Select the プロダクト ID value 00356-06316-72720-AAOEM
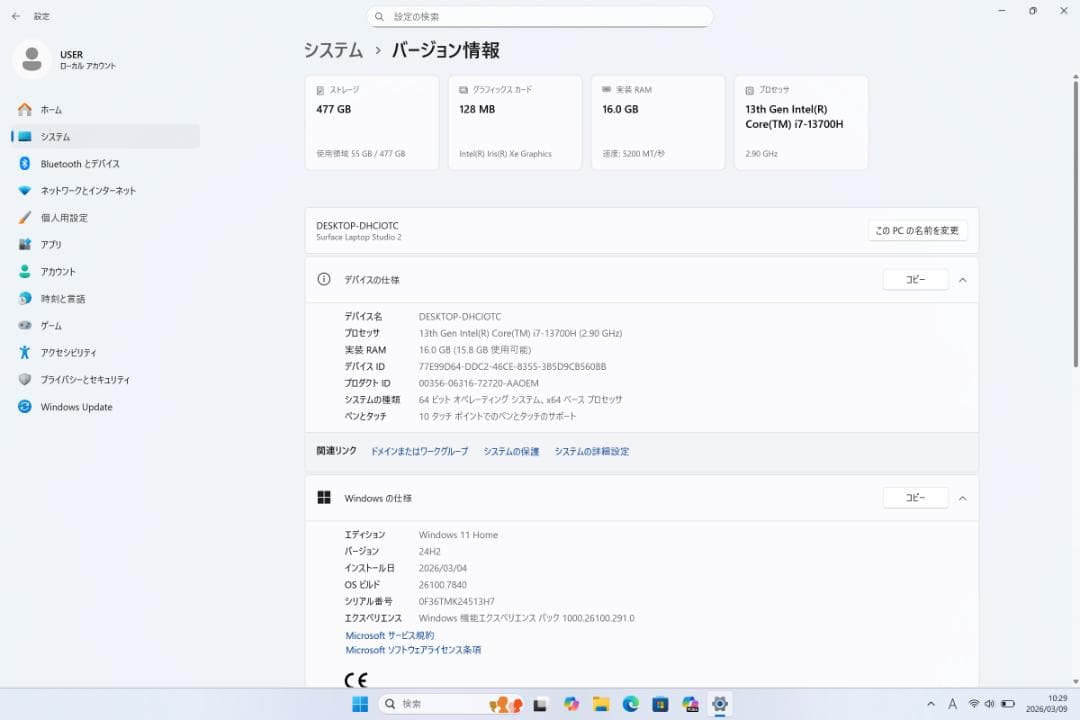 point(479,383)
